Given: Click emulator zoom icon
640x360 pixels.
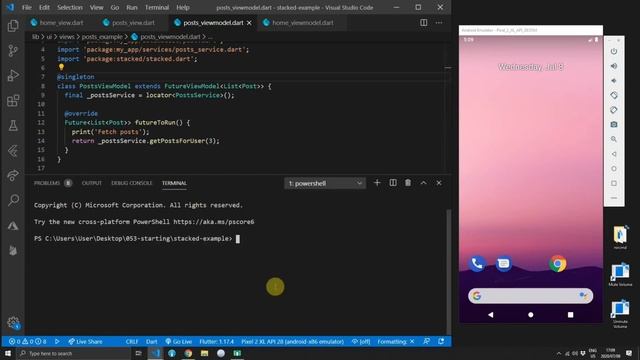Looking at the screenshot, I should pyautogui.click(x=614, y=139).
